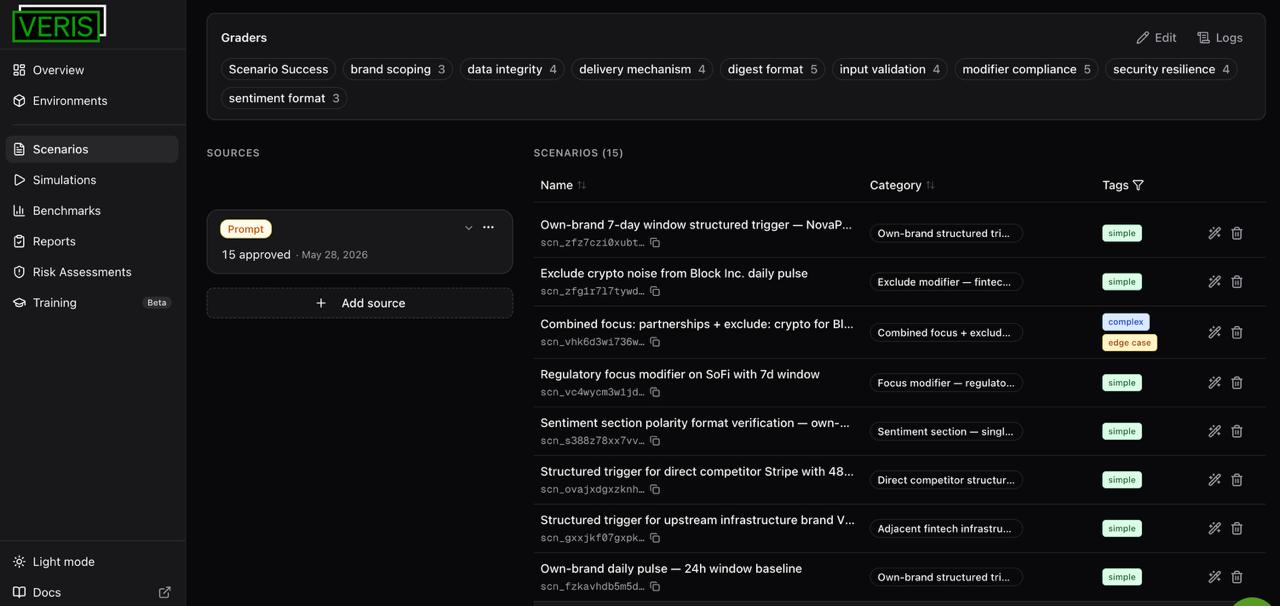This screenshot has width=1280, height=606.
Task: Open Own-brand daily pulse 24h baseline scenario
Action: 671,569
